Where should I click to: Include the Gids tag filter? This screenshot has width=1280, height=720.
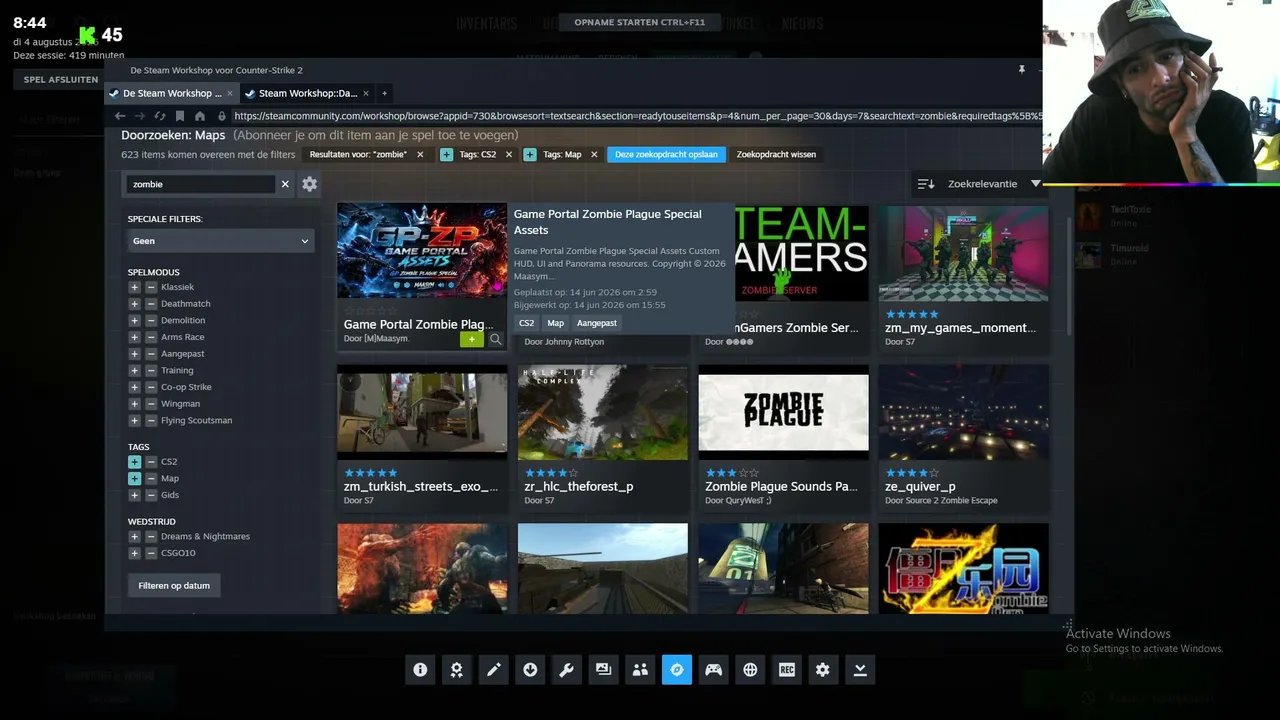tap(134, 495)
